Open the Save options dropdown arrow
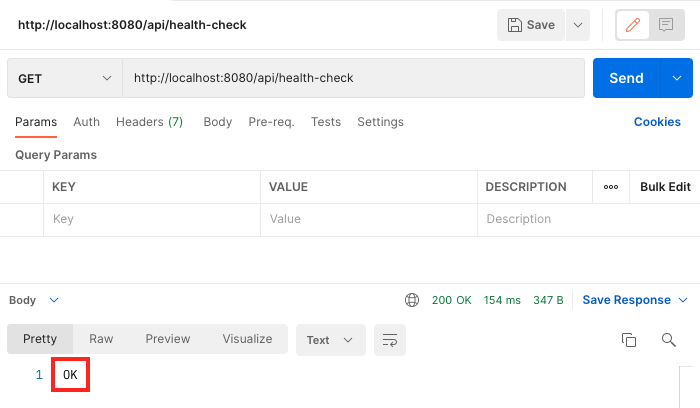This screenshot has width=700, height=408. (578, 25)
